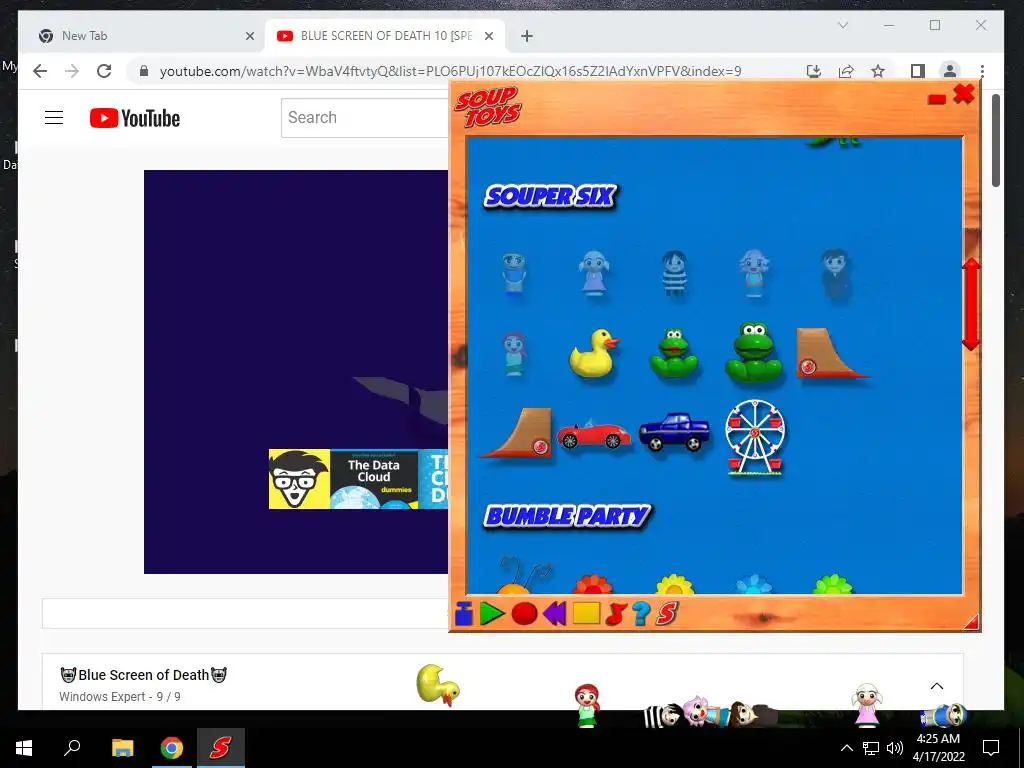The height and width of the screenshot is (768, 1024).
Task: Click the install app icon in address bar
Action: (x=814, y=71)
